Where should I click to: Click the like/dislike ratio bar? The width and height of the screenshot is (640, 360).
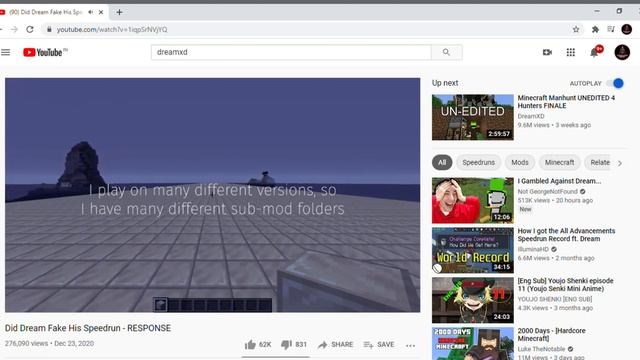click(x=276, y=356)
